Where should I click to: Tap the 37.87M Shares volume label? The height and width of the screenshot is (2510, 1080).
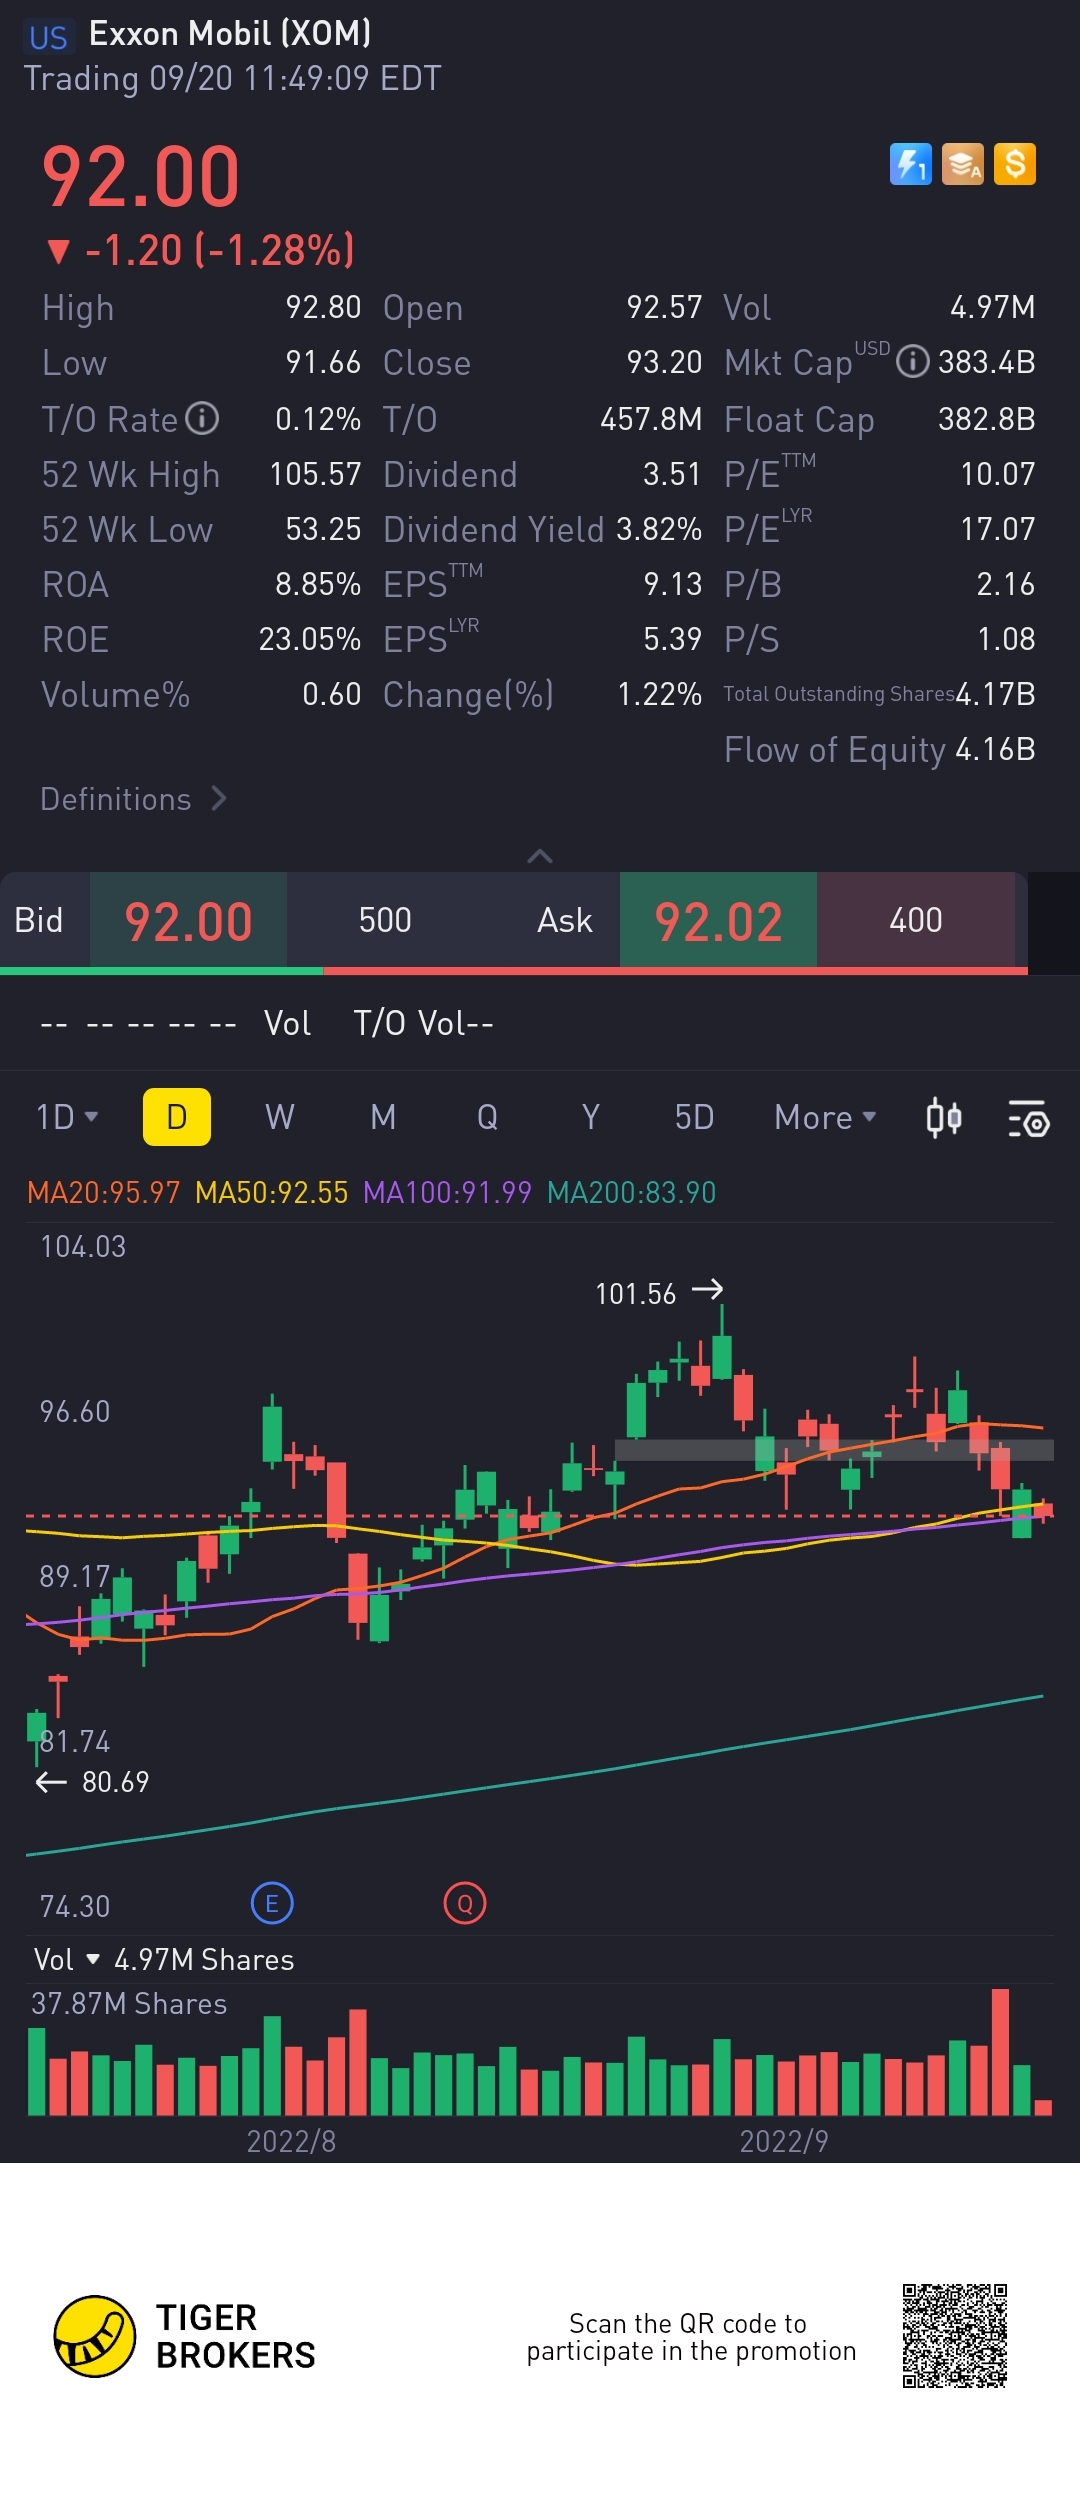tap(129, 2004)
